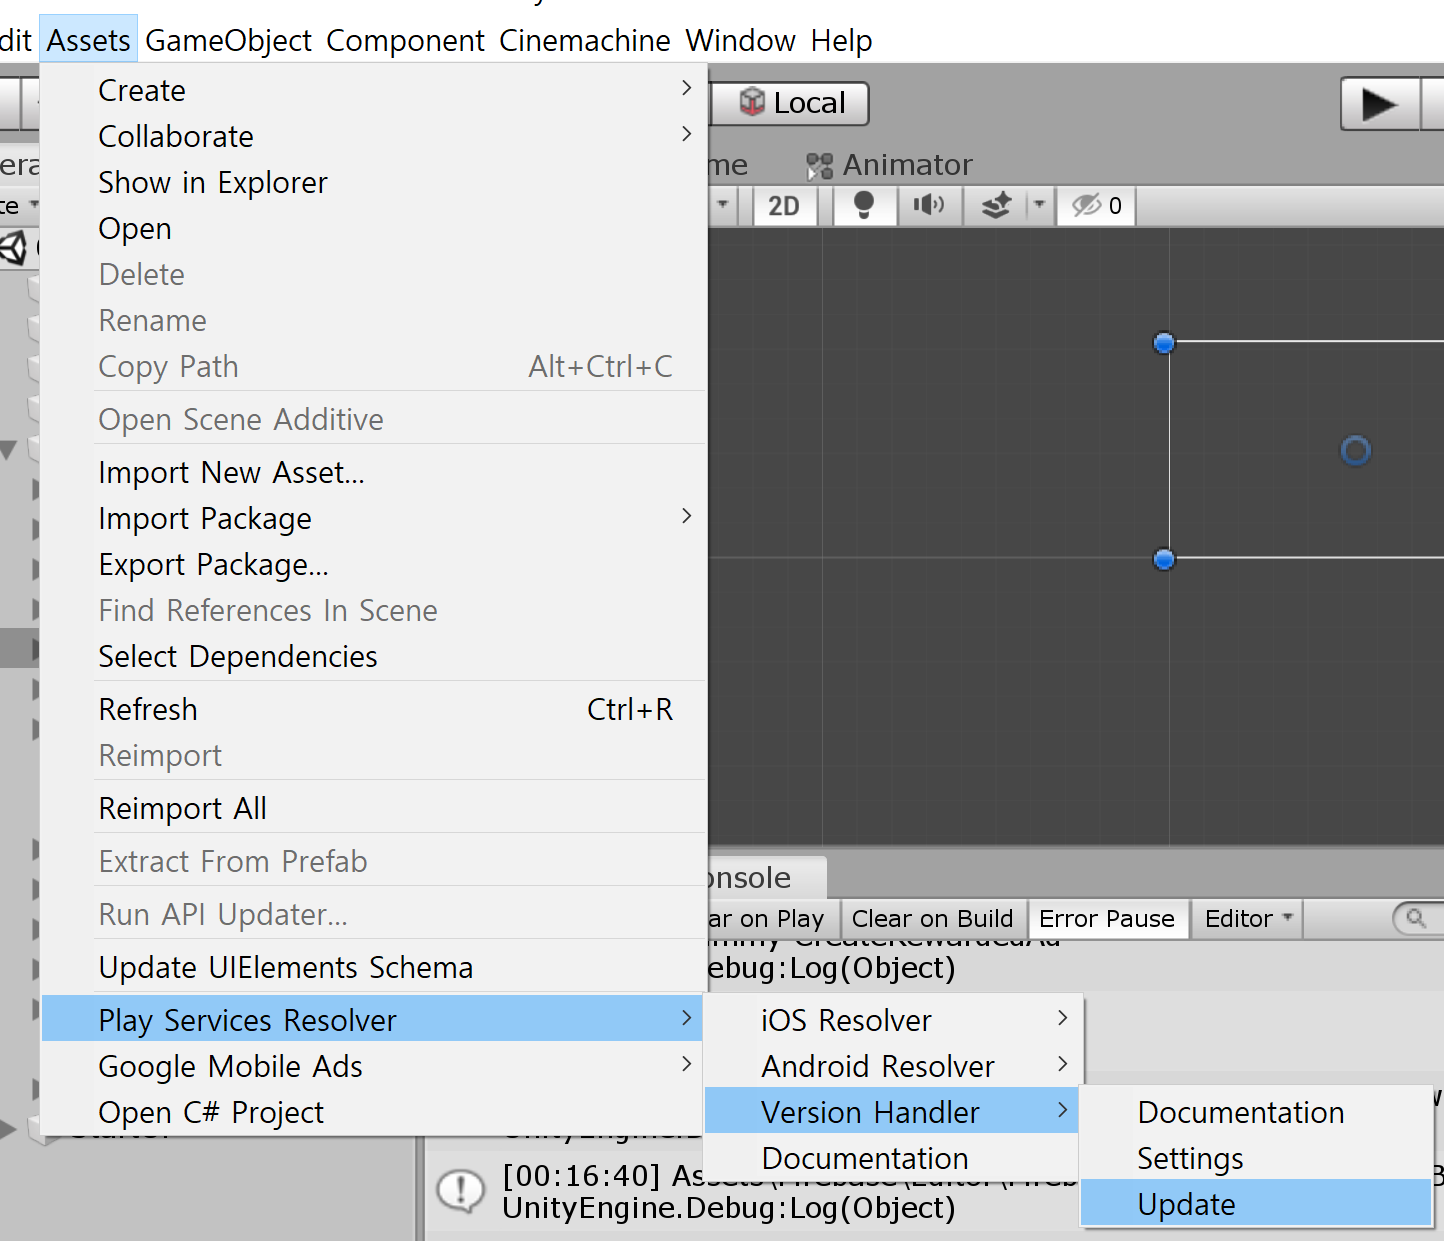Open Version Handler Settings
The height and width of the screenshot is (1241, 1444).
[x=1257, y=1158]
